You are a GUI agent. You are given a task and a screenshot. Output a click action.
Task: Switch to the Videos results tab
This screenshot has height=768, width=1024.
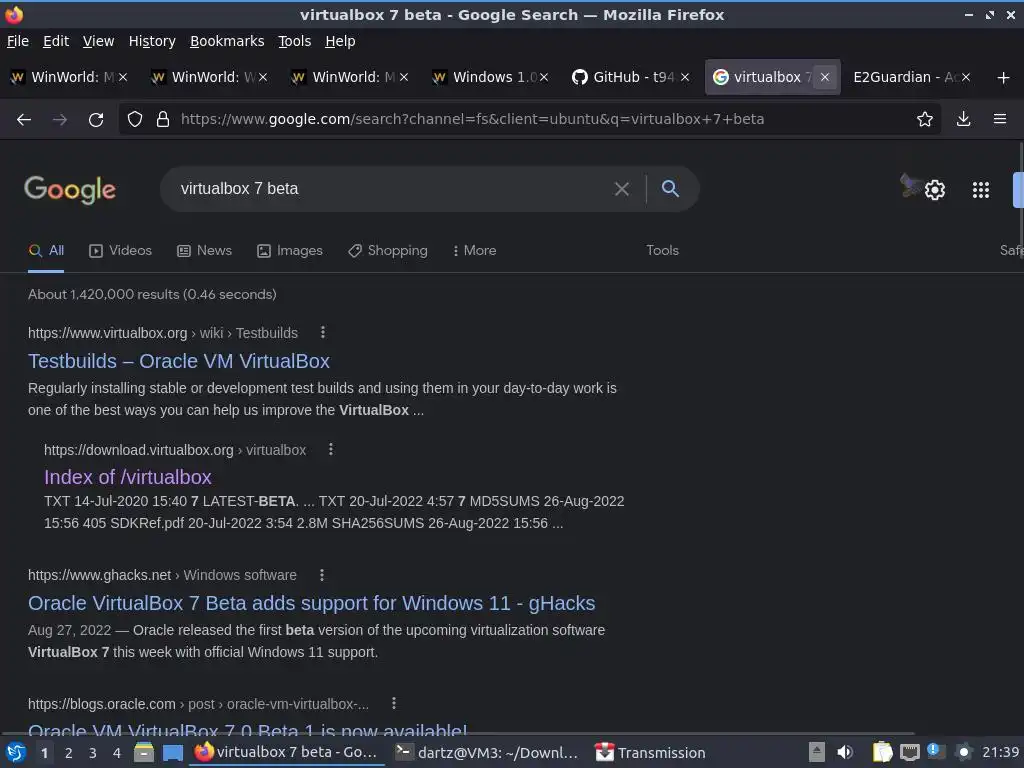point(121,251)
